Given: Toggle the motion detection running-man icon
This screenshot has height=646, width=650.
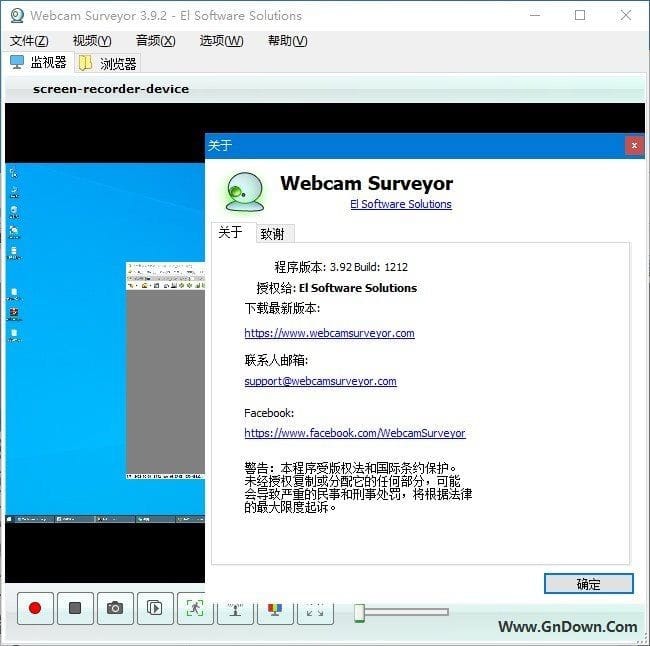Looking at the screenshot, I should click(x=194, y=608).
